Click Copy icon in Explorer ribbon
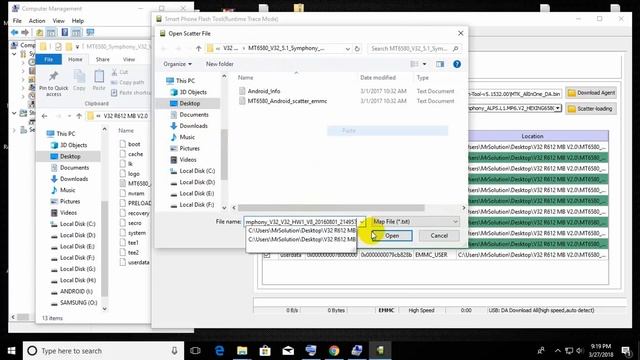The image size is (640, 360). pos(79,80)
